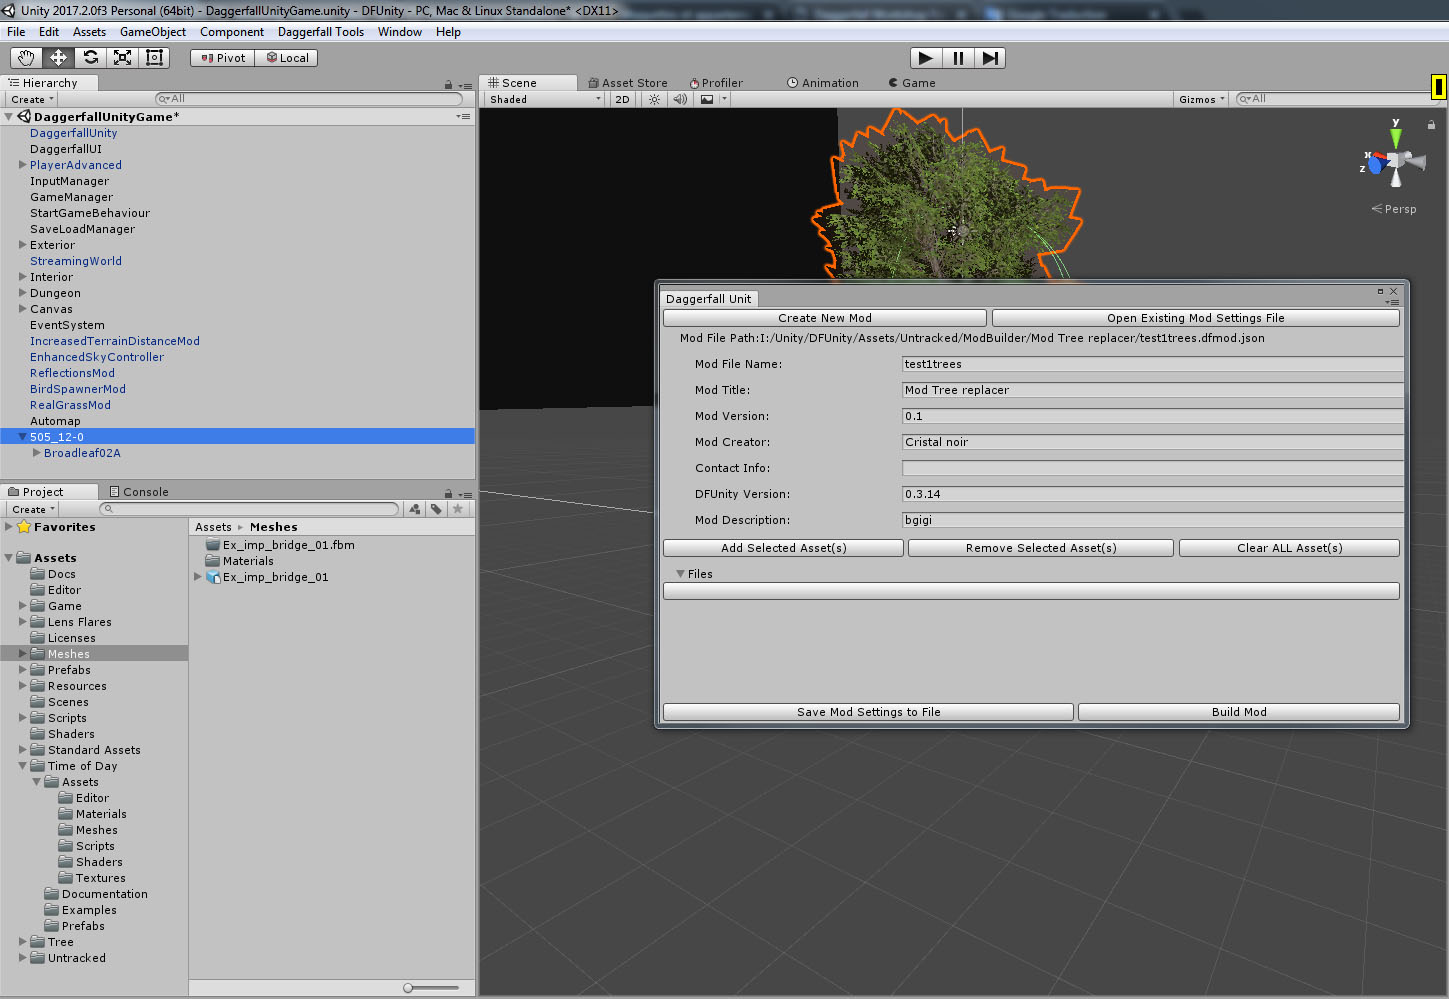
Task: Collapse the 505_12-0 object
Action: point(22,437)
